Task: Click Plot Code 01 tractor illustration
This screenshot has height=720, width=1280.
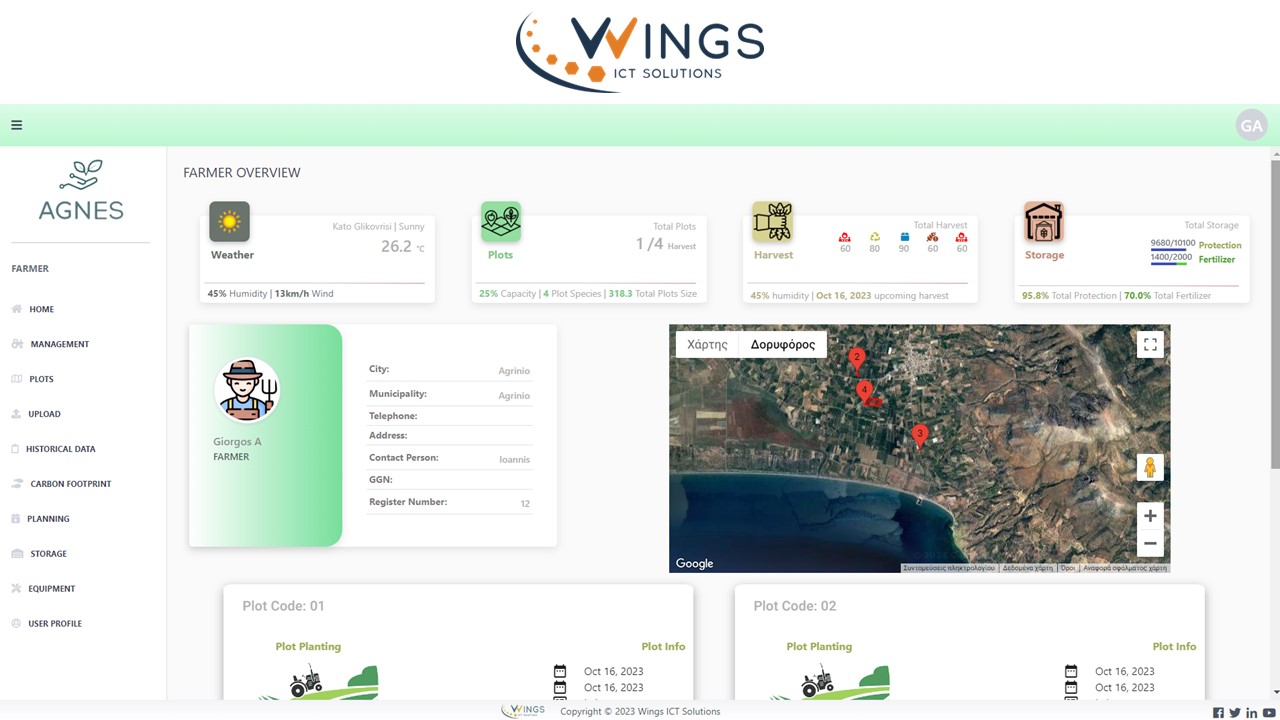Action: pyautogui.click(x=318, y=682)
